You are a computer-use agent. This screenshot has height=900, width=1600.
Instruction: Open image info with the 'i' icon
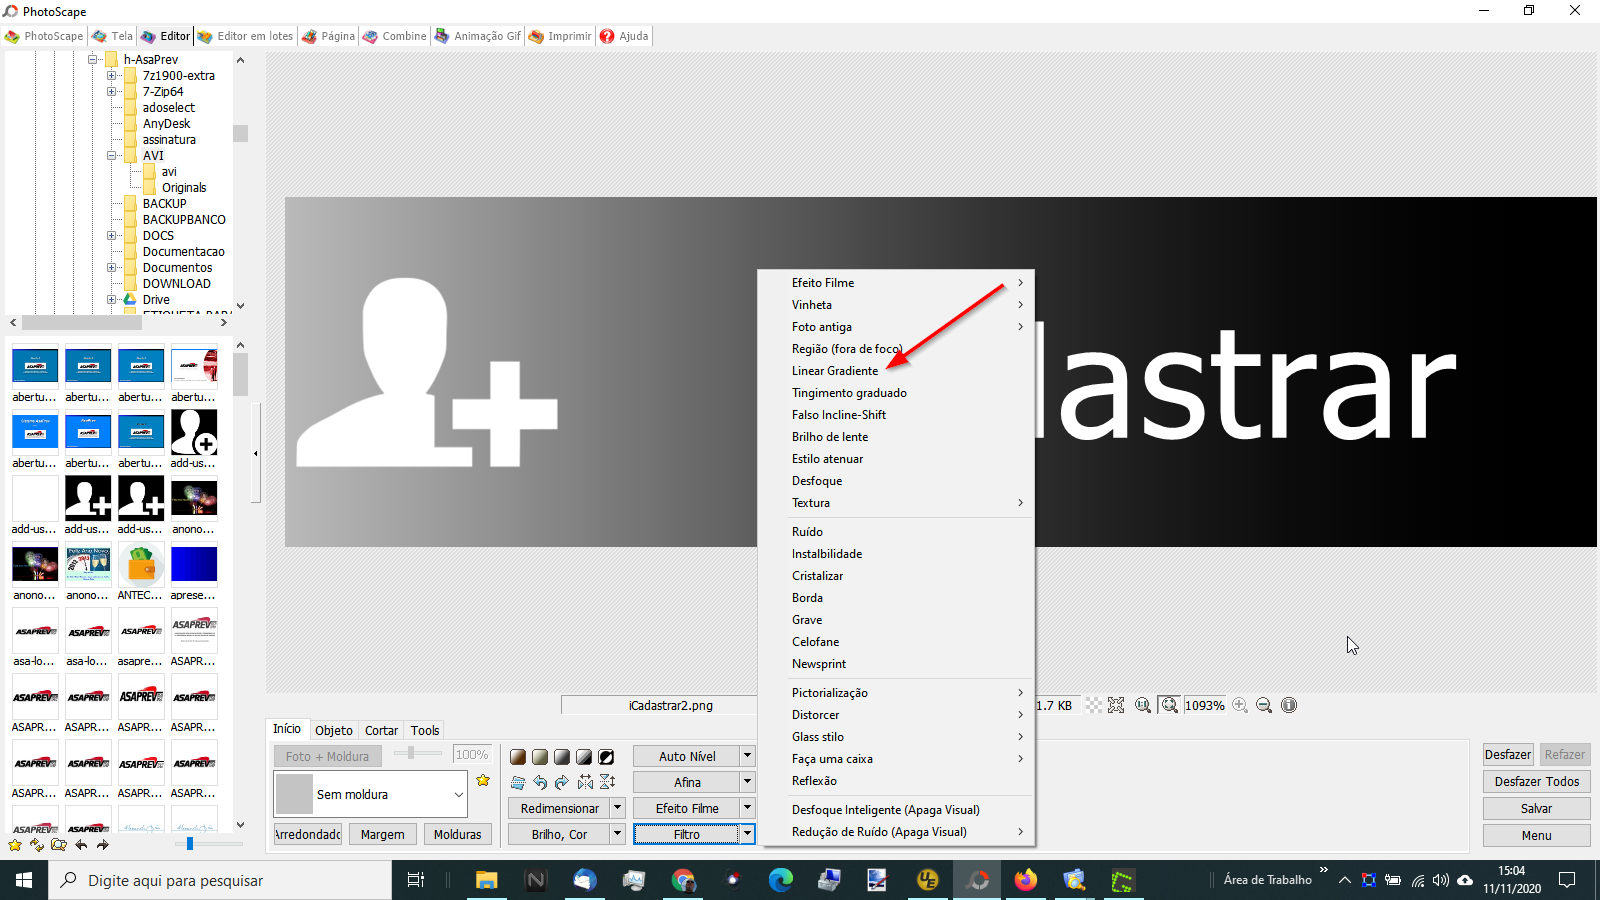pos(1289,706)
